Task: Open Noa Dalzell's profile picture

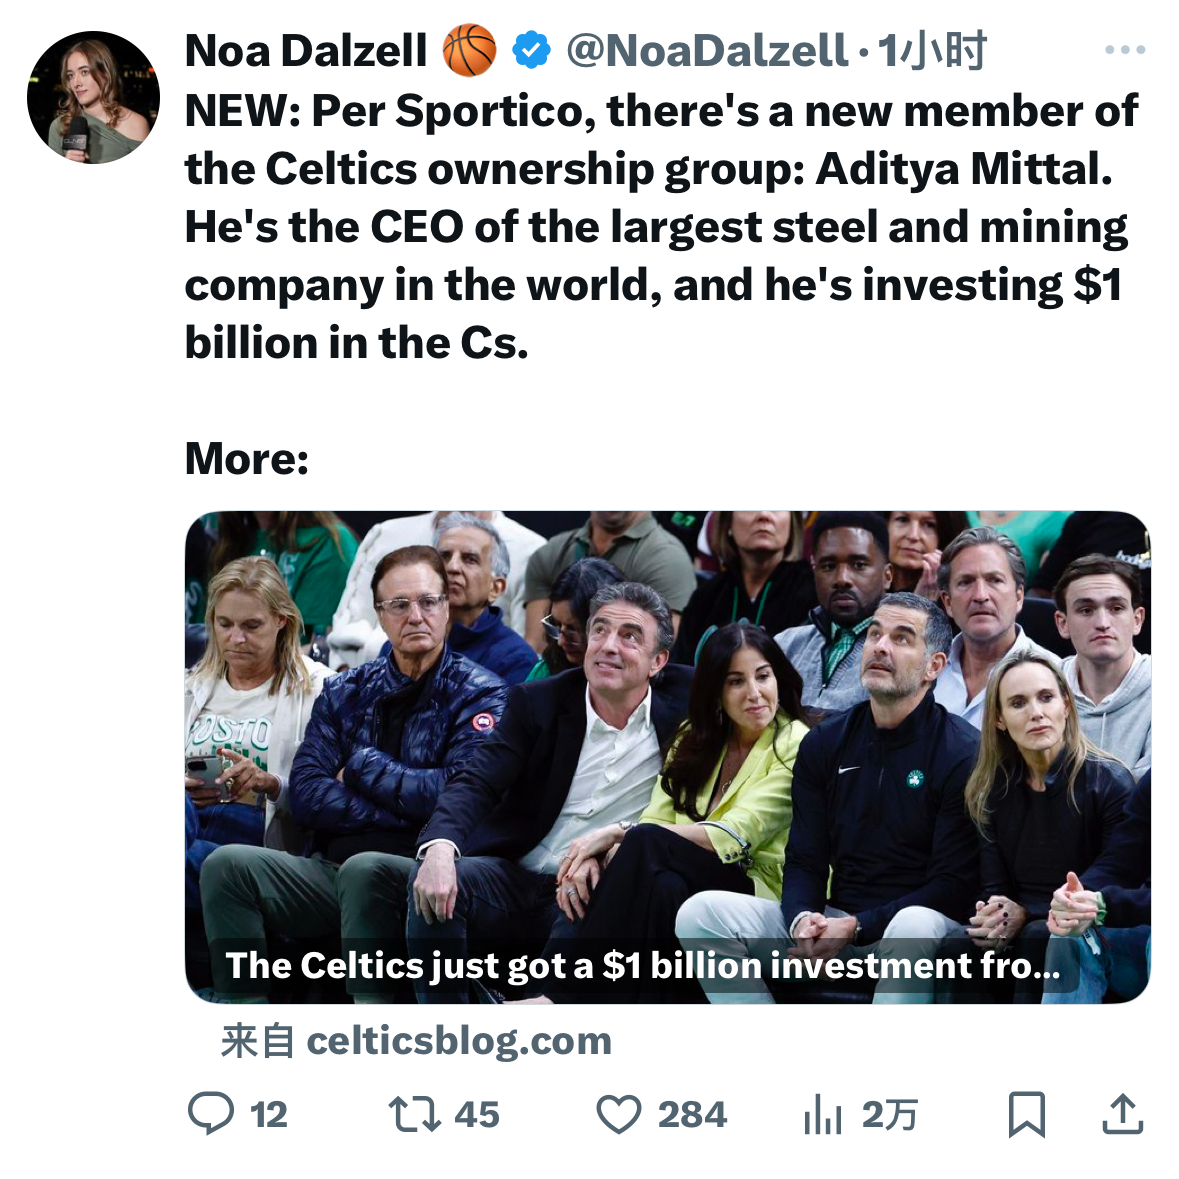Action: click(x=93, y=97)
